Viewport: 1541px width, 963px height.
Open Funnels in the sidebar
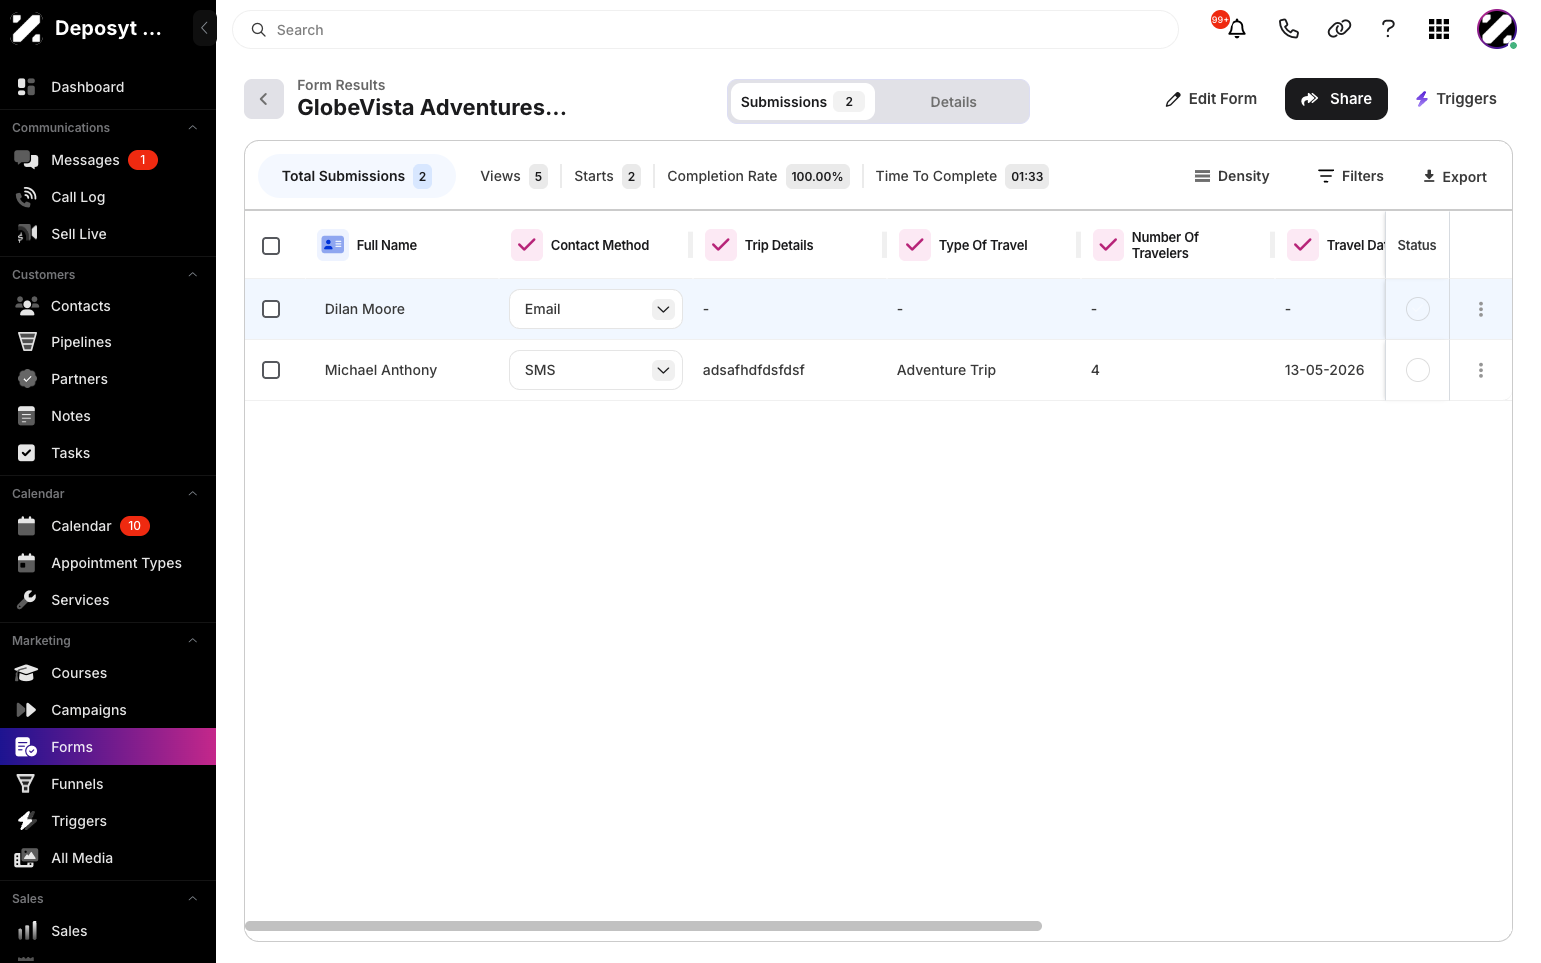(108, 784)
